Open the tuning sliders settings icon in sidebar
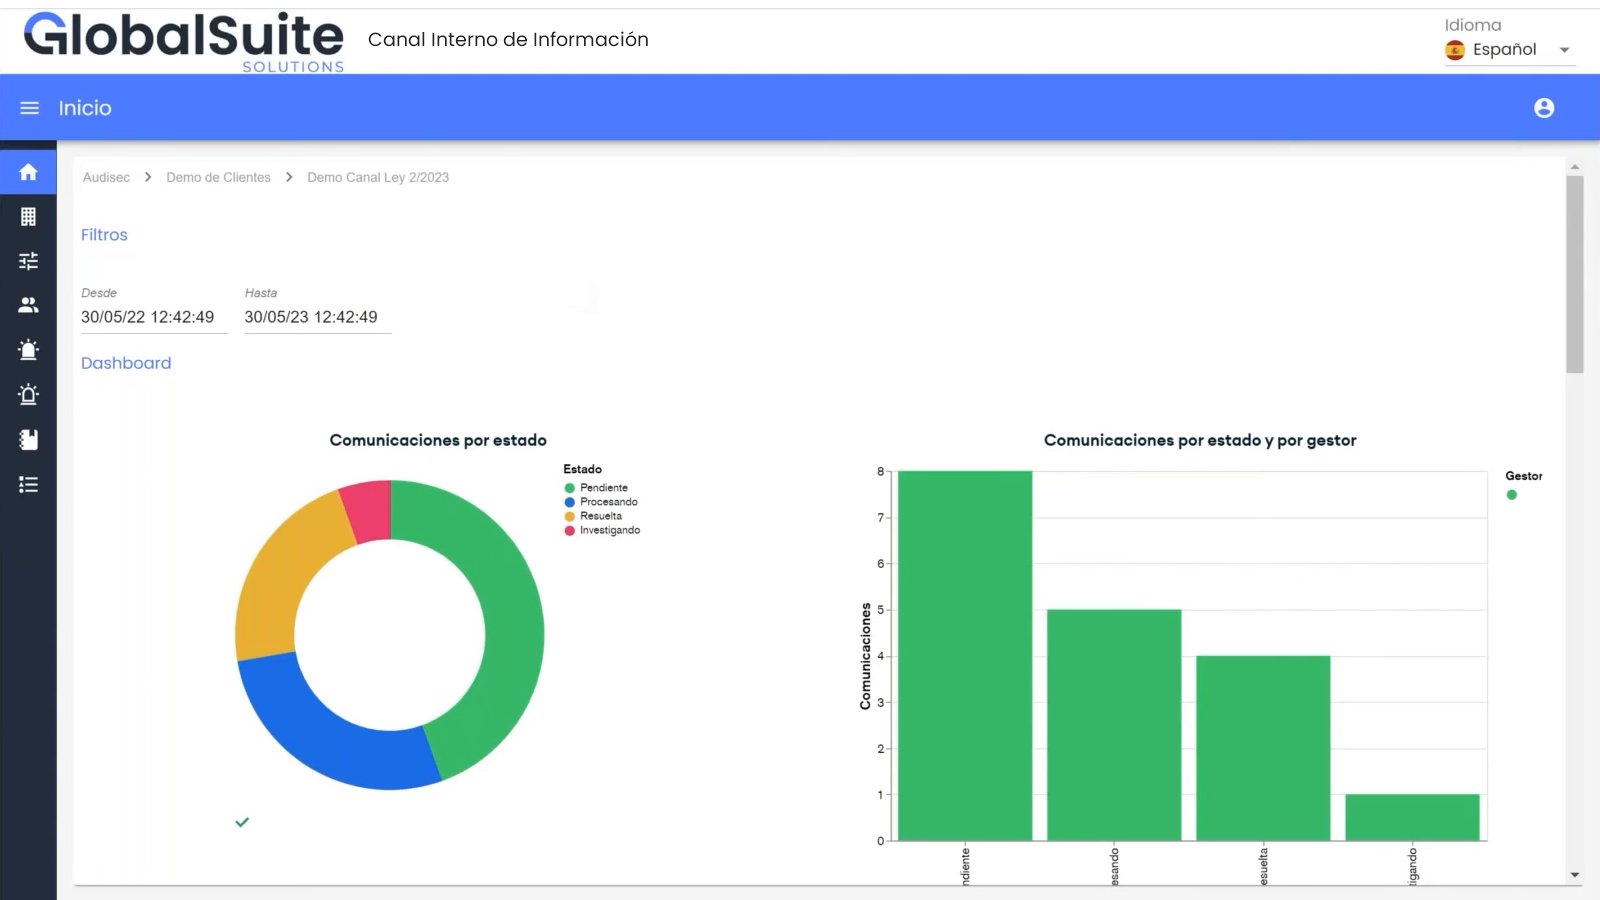 [x=28, y=261]
